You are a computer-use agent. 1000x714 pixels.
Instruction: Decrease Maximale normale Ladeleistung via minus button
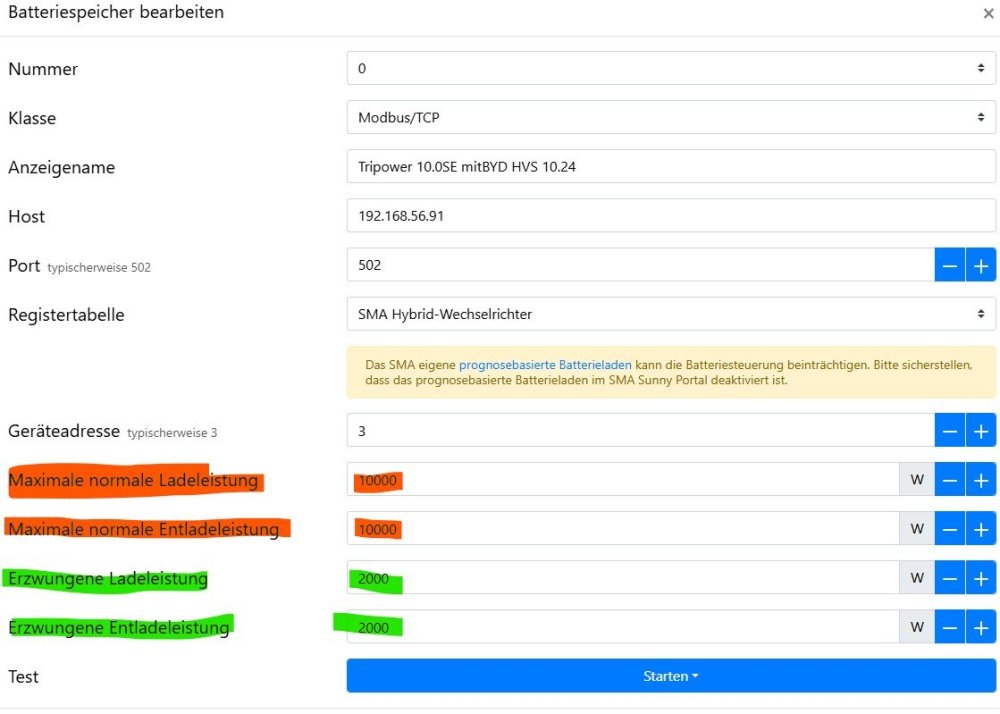pos(950,479)
